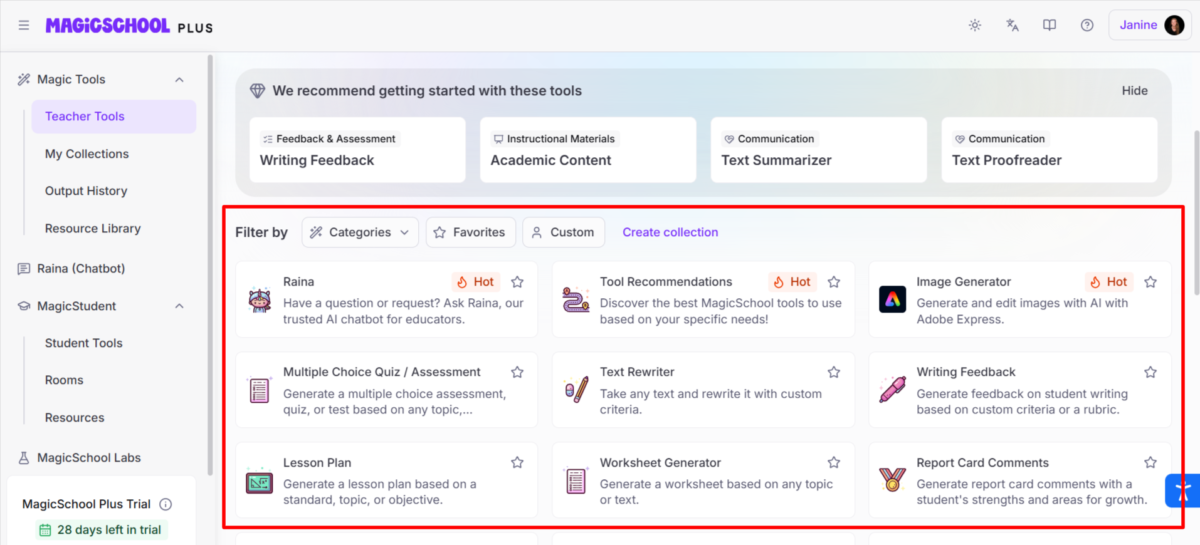Click the MagicSchool Plus Trial info icon
The width and height of the screenshot is (1200, 545).
[166, 504]
